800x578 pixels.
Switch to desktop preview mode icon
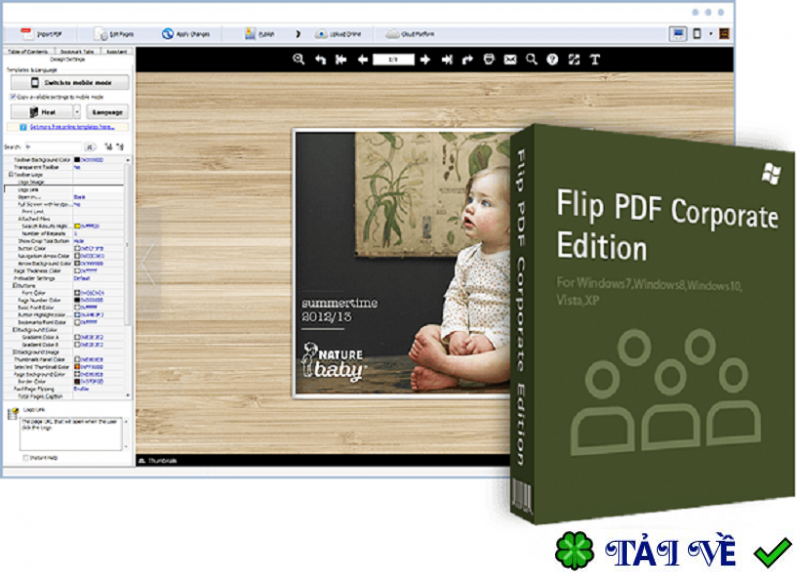click(678, 34)
